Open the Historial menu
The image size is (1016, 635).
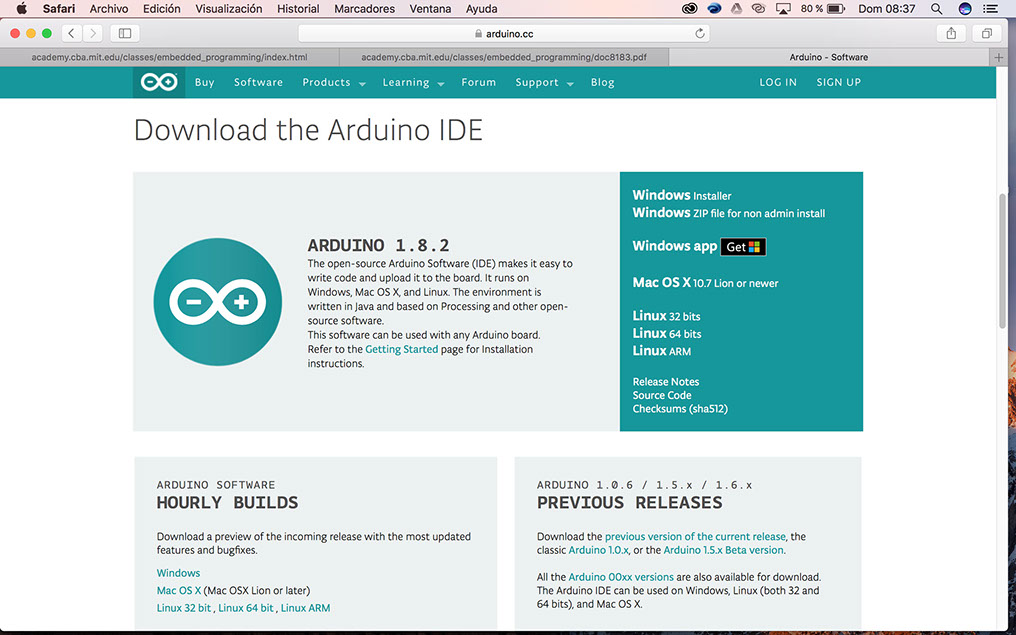pos(298,8)
